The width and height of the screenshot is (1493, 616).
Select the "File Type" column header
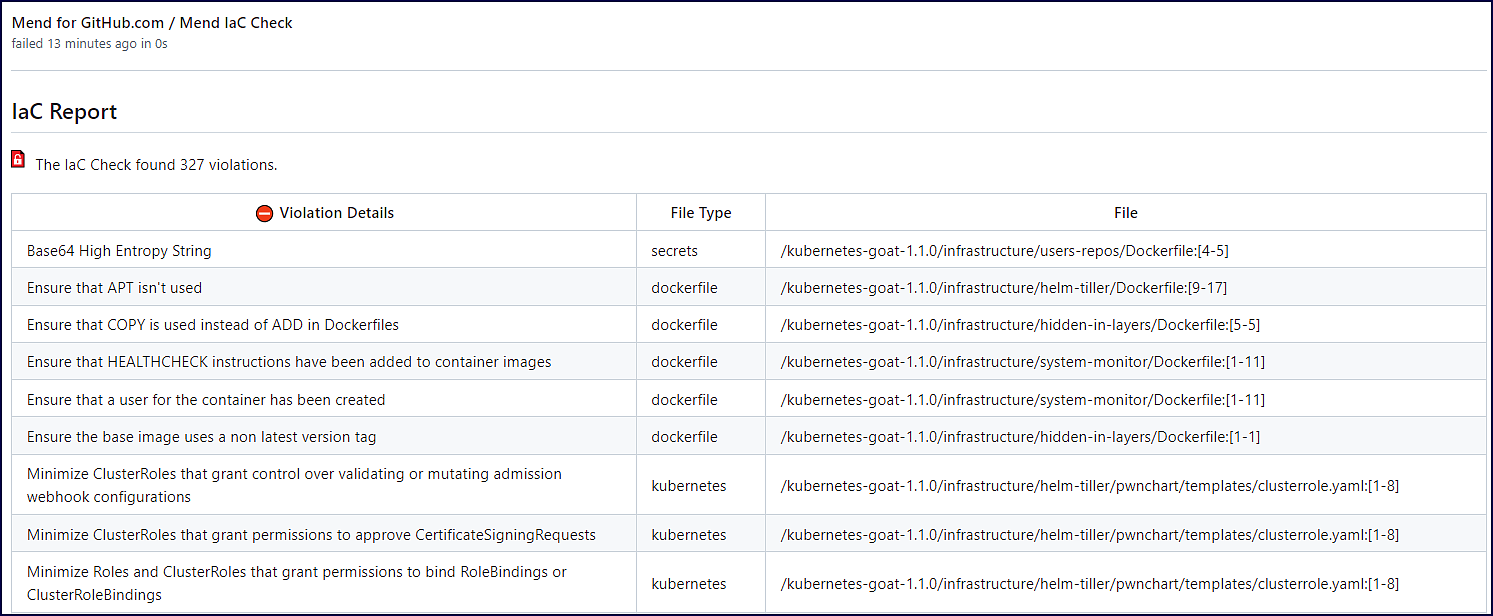click(x=699, y=212)
